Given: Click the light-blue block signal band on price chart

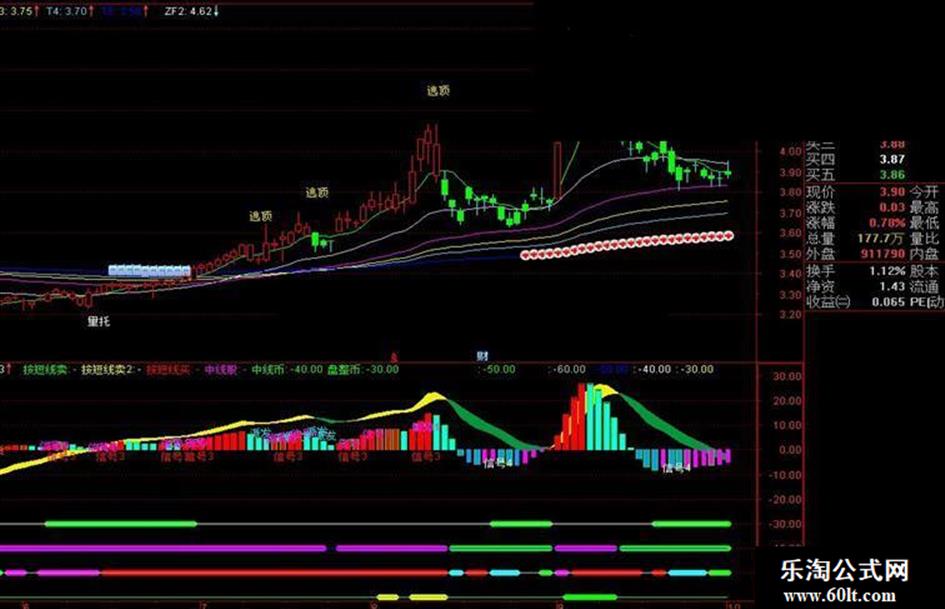Looking at the screenshot, I should click(149, 270).
